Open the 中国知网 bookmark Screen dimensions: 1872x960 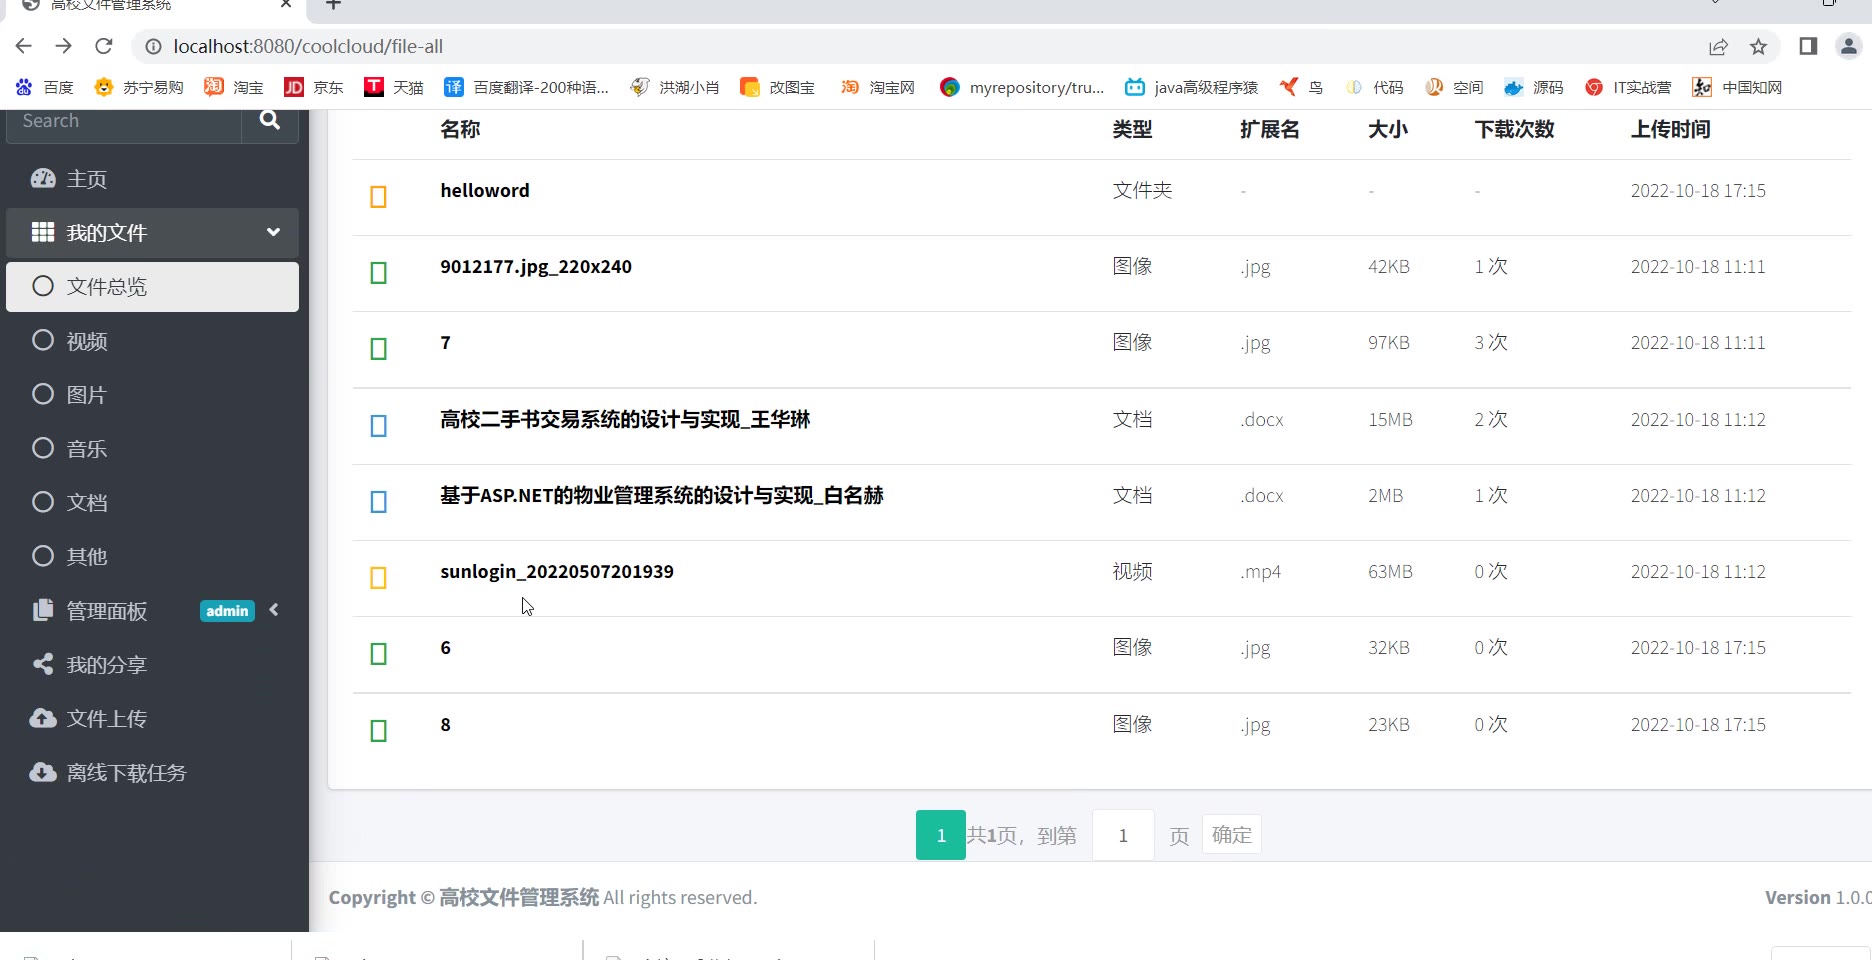coord(1737,87)
